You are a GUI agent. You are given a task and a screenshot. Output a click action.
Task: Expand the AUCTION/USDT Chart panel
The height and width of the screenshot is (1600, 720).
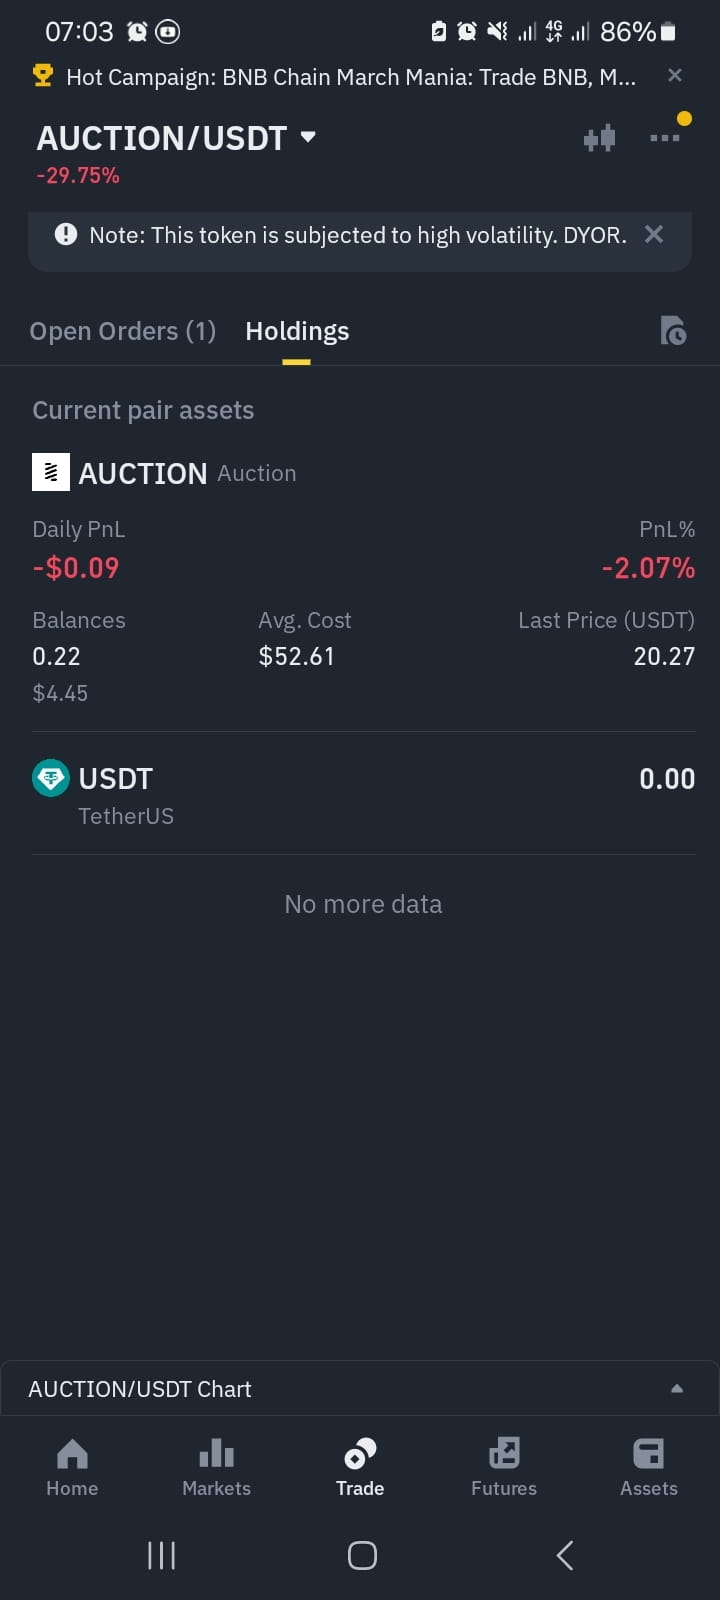click(360, 1389)
